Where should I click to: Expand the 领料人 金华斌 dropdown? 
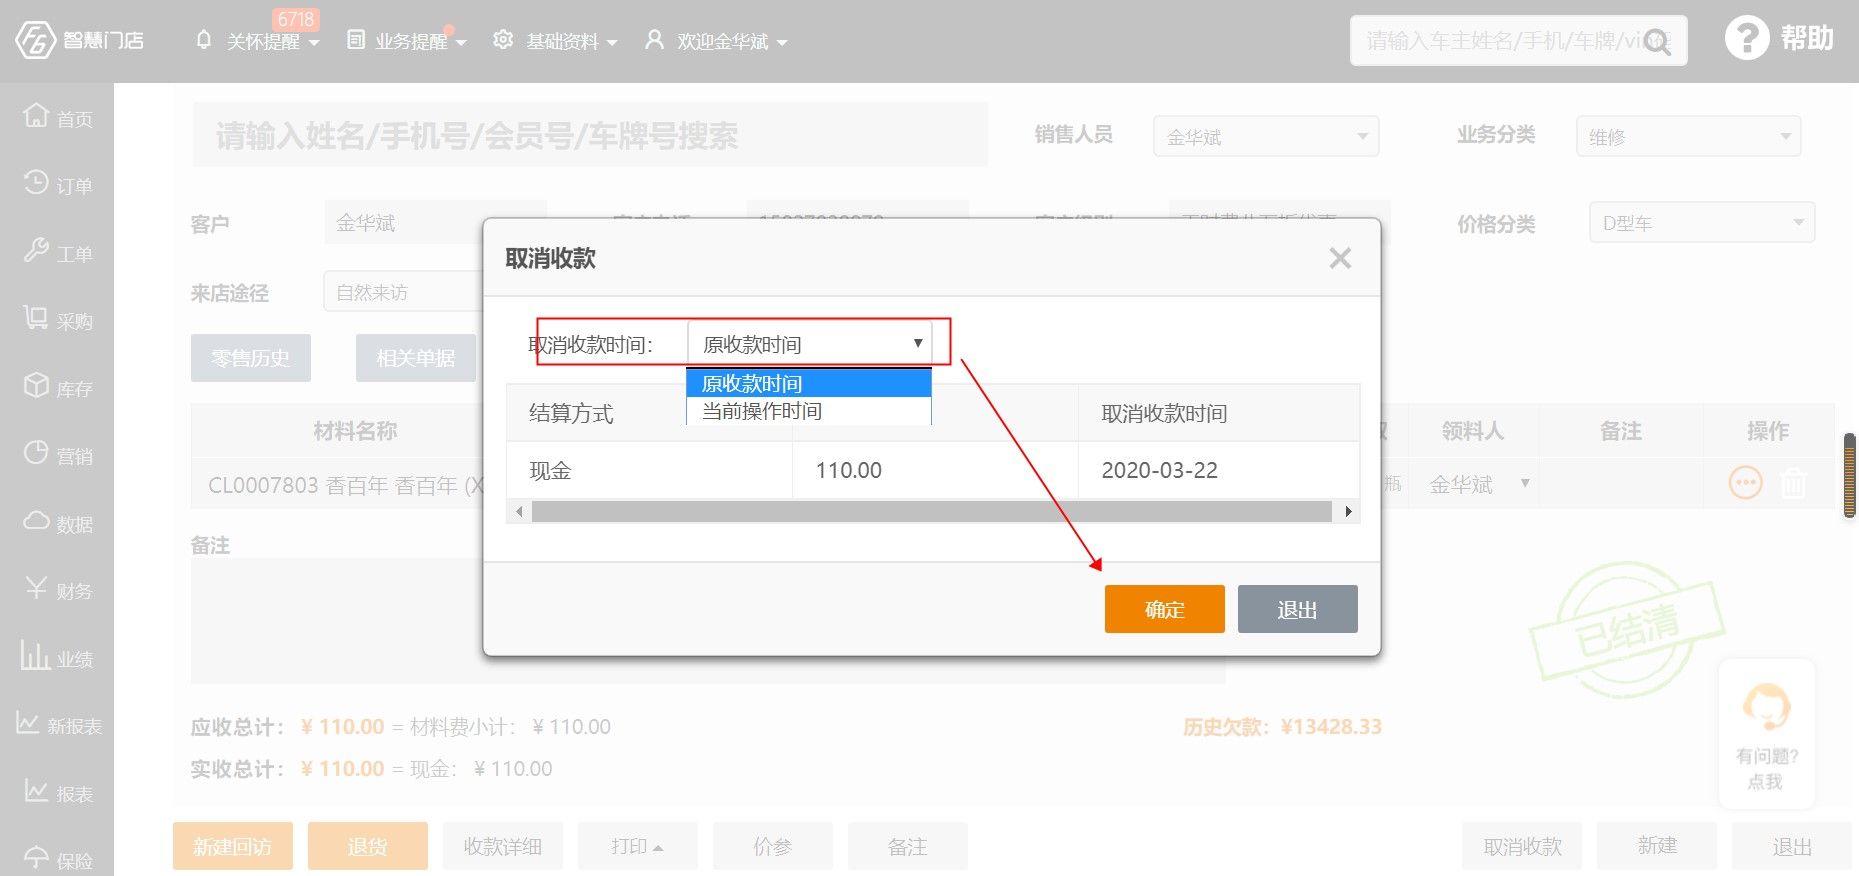pyautogui.click(x=1479, y=484)
